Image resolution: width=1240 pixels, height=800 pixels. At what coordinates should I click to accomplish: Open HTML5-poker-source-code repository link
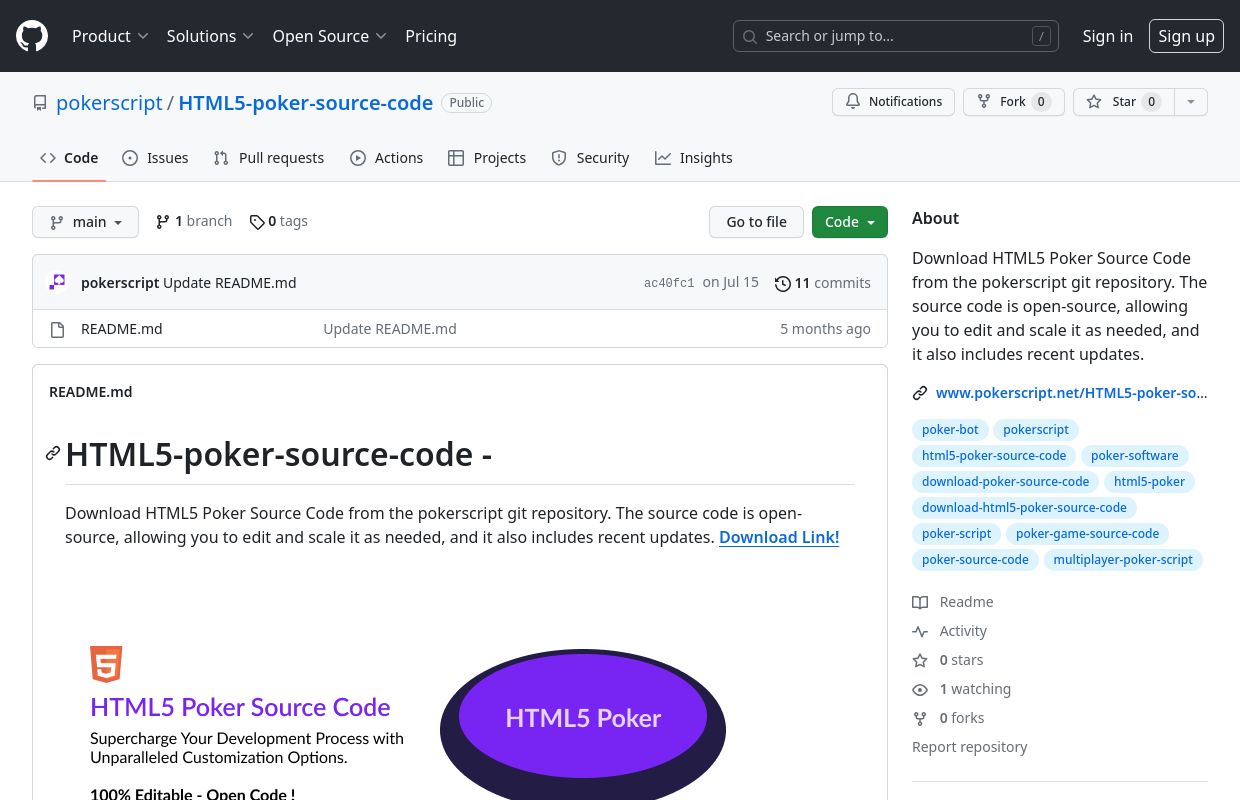point(306,103)
